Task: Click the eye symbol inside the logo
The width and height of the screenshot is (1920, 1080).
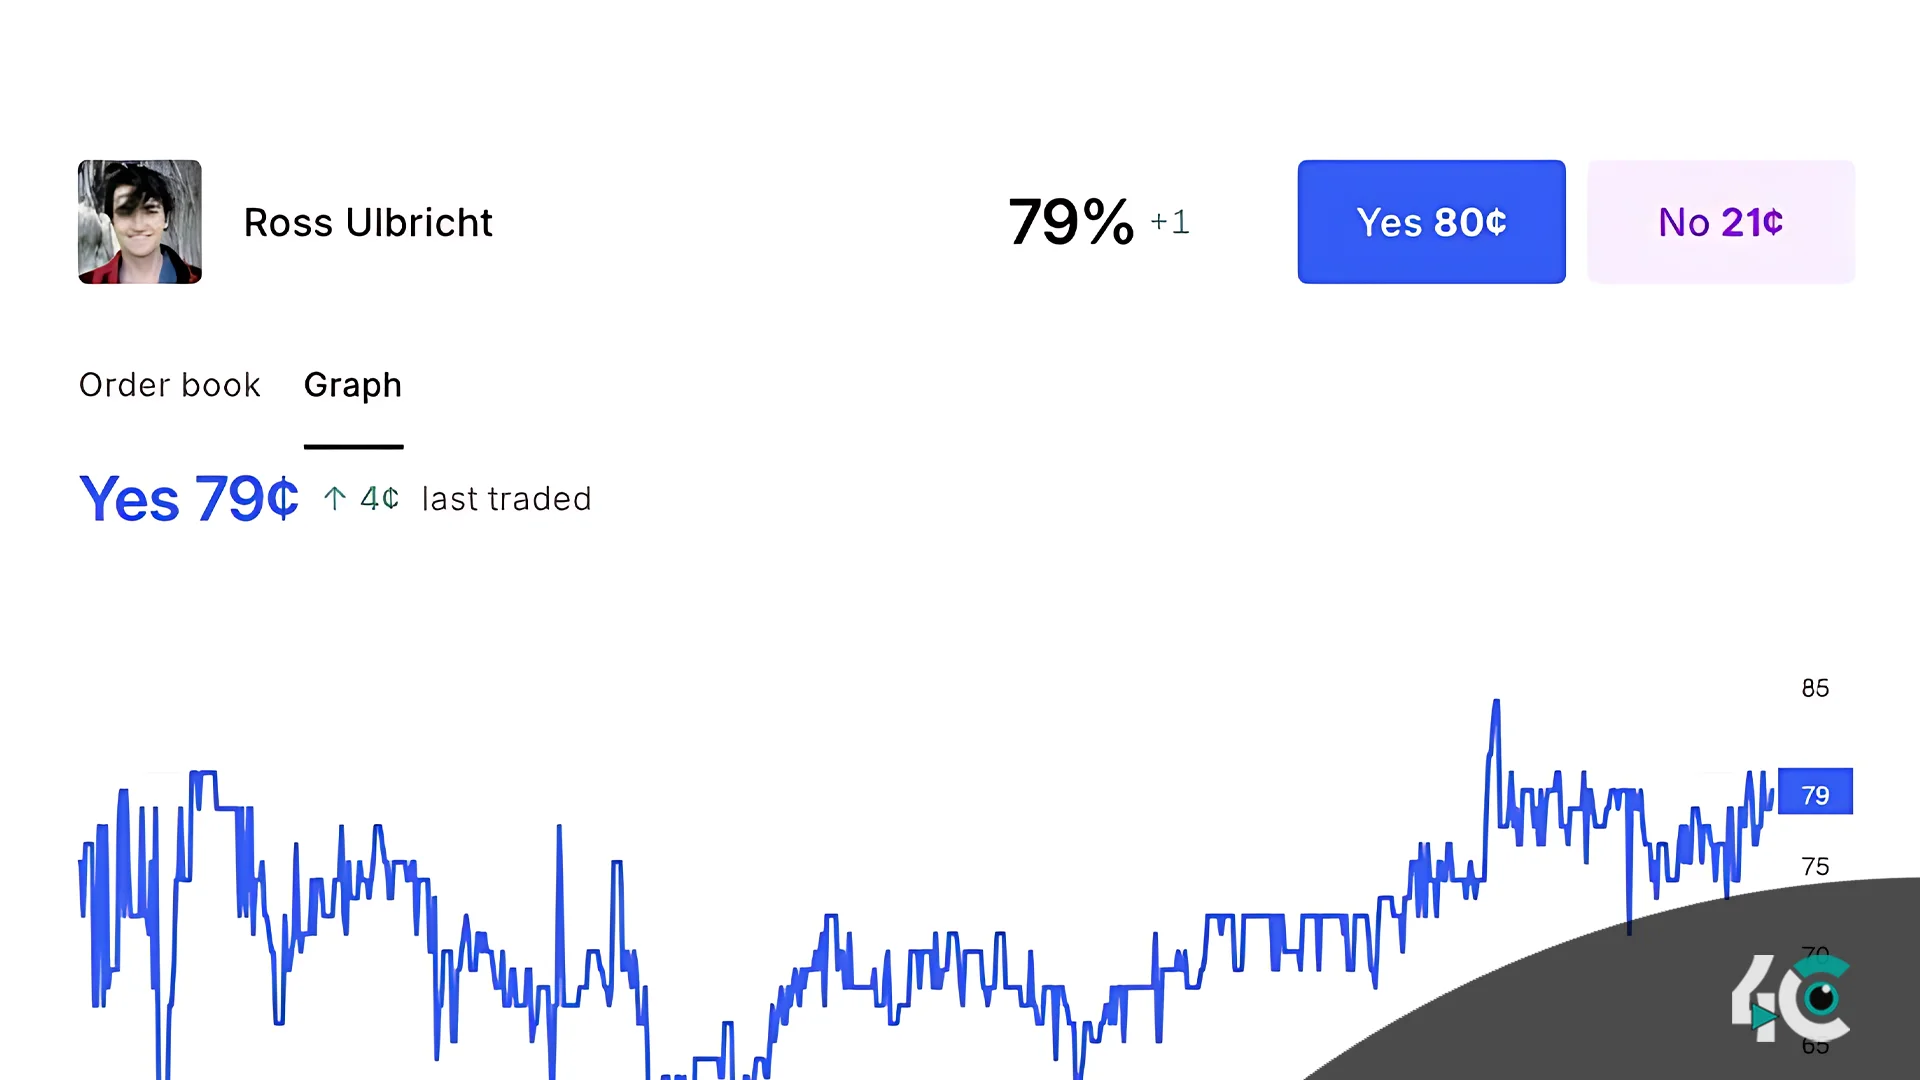Action: point(1821,997)
